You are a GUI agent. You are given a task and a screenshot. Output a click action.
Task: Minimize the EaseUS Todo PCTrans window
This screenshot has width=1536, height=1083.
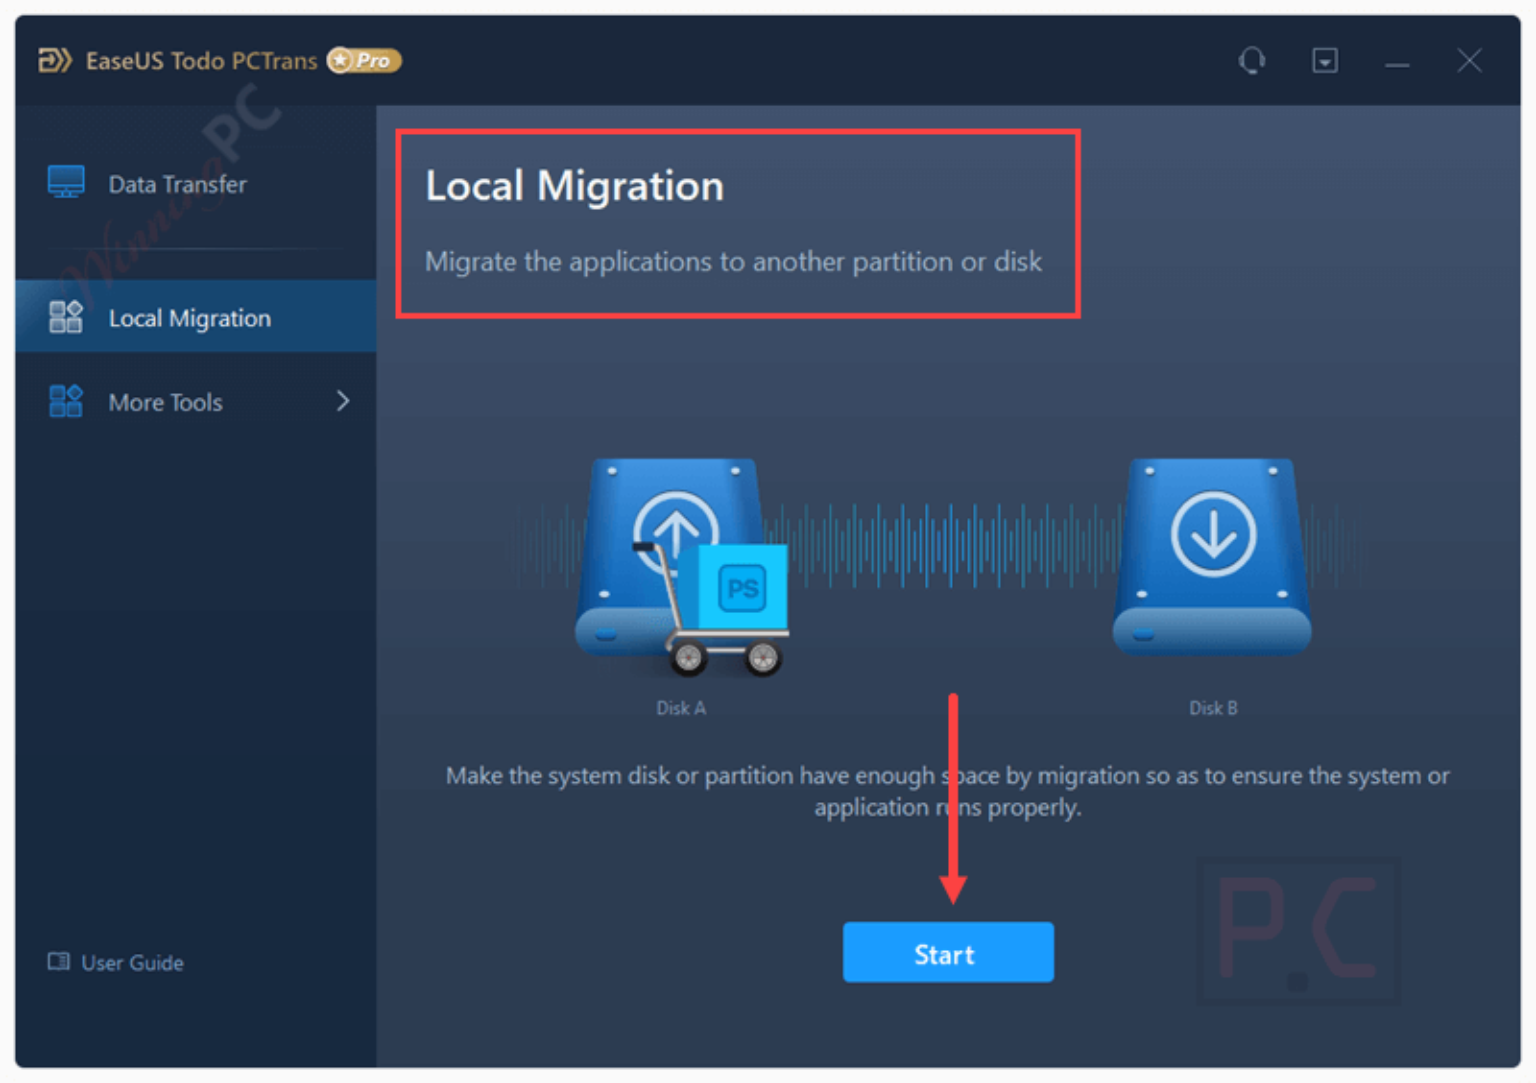tap(1397, 64)
